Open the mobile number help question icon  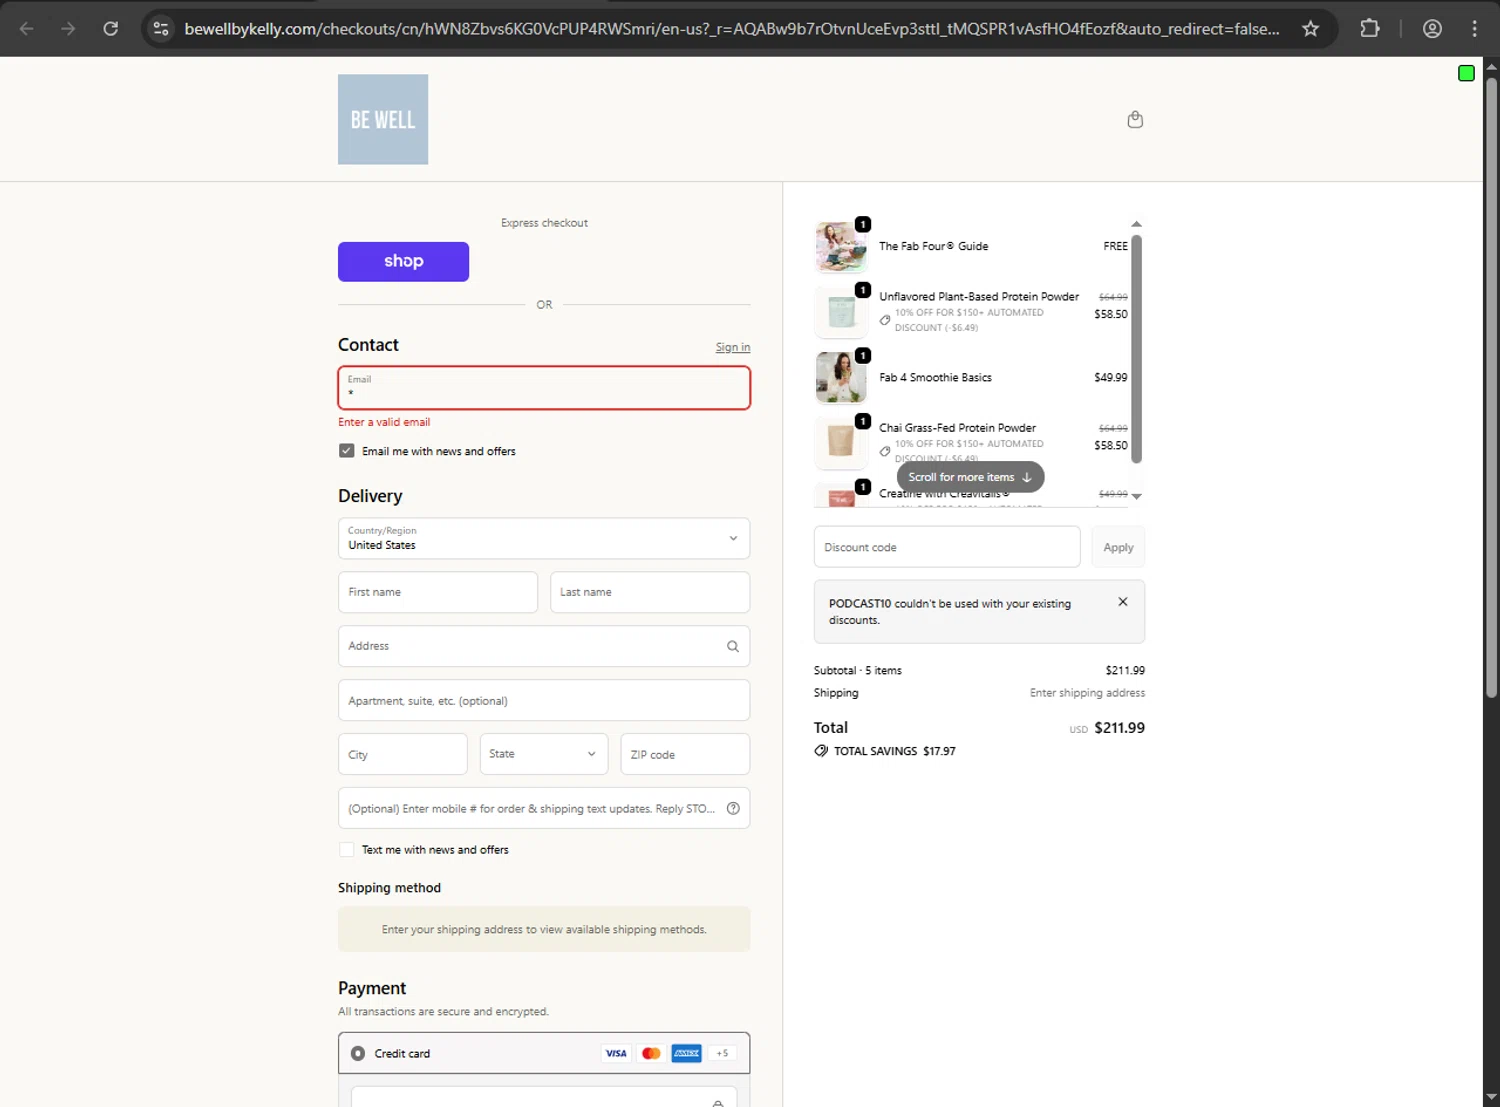[733, 808]
